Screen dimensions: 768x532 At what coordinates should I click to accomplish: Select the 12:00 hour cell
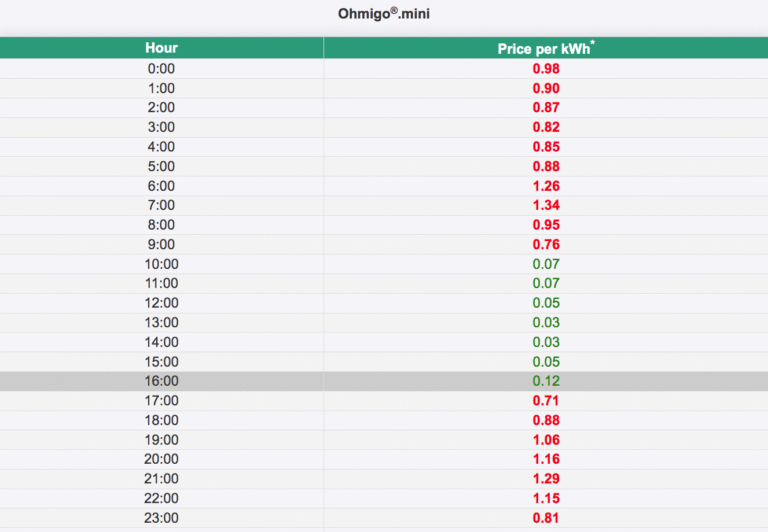pos(161,303)
